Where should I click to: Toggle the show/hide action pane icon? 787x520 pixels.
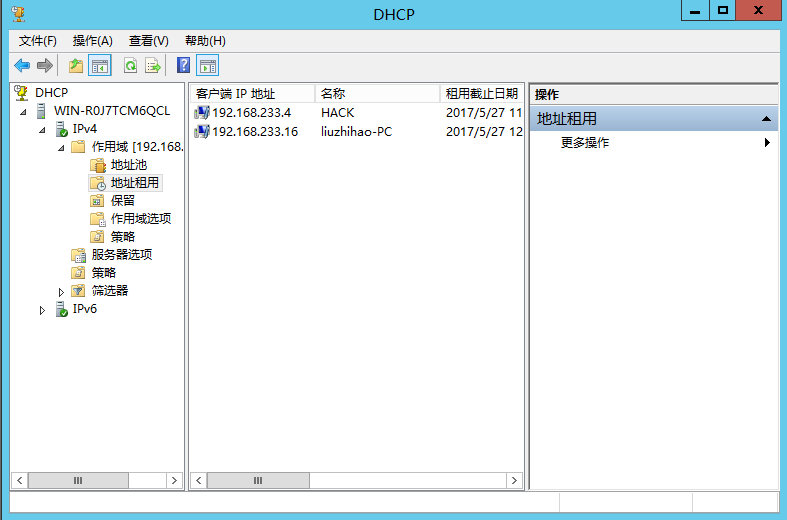208,66
